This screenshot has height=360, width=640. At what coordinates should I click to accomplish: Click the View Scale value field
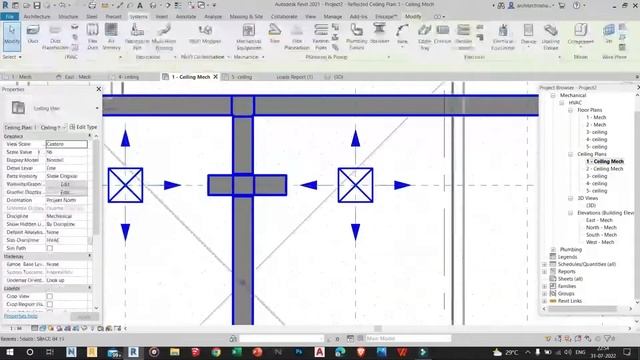click(66, 144)
